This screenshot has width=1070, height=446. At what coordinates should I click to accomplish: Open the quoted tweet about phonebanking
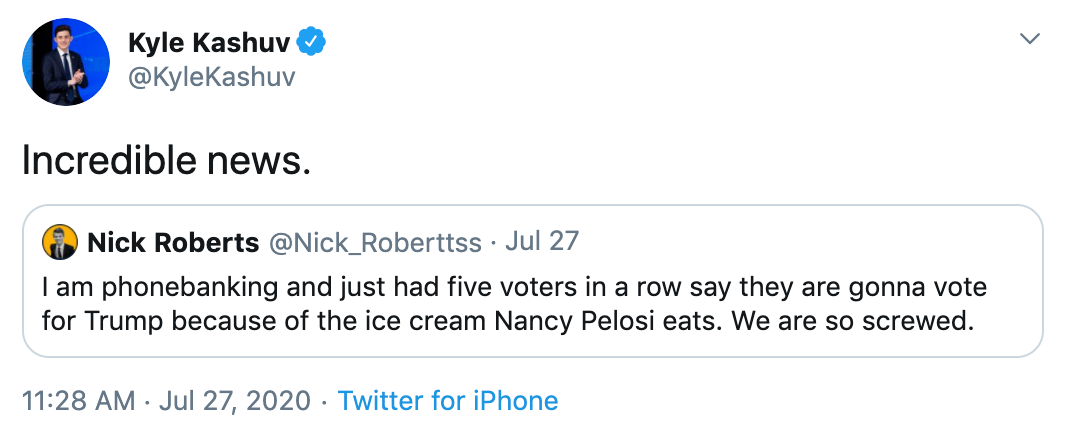532,281
